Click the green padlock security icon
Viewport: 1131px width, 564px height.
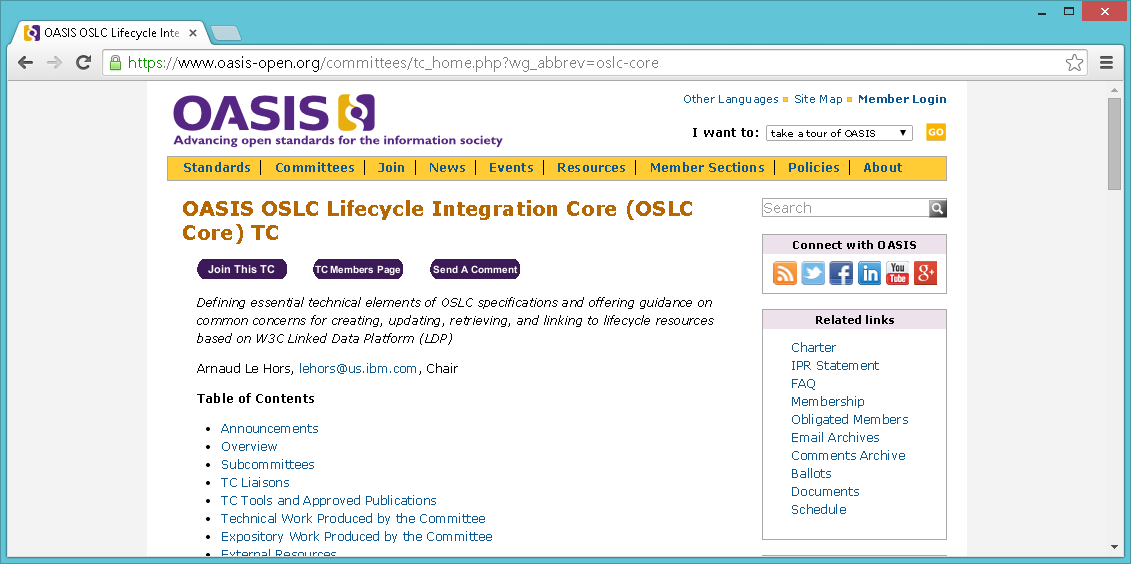(x=115, y=63)
